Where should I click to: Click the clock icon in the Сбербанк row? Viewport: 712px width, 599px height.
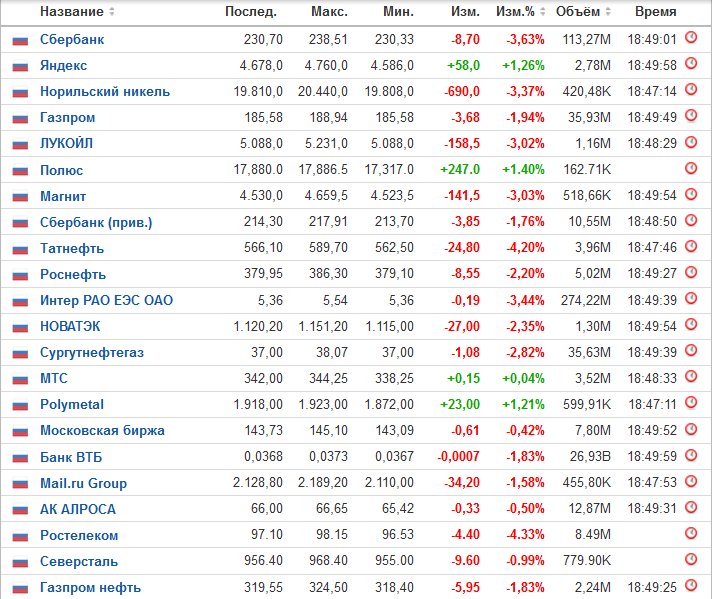pos(691,37)
